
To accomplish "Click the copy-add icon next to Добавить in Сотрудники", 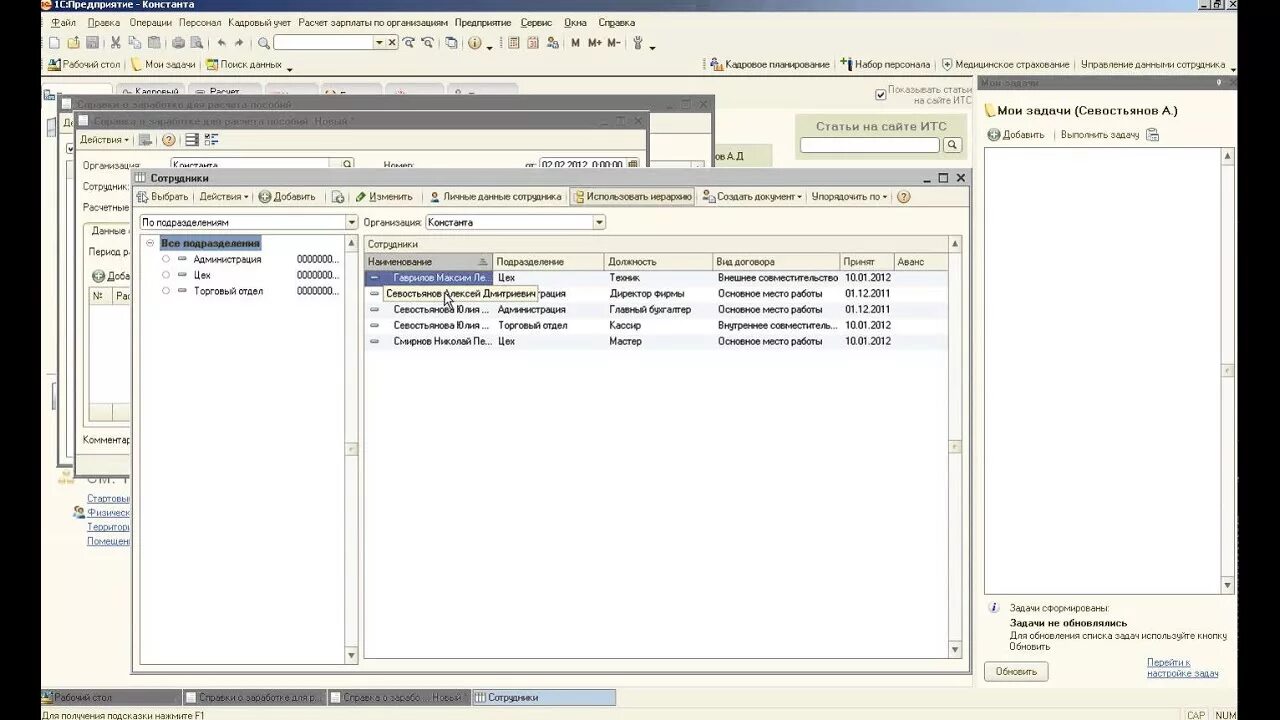I will coord(338,197).
